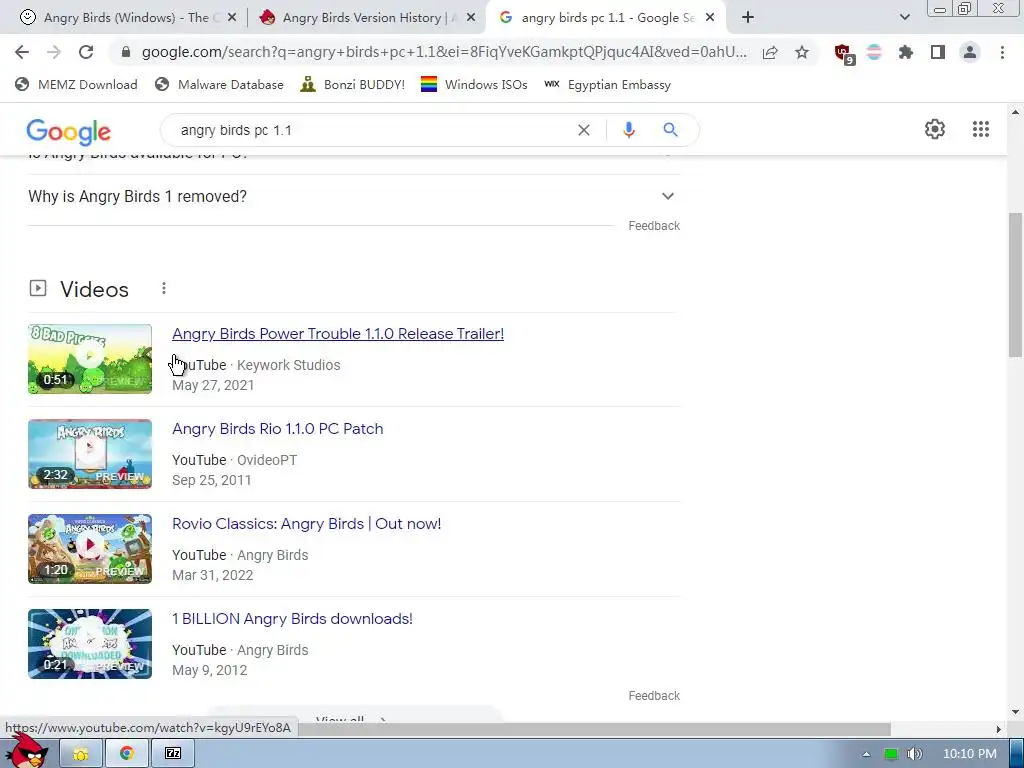The height and width of the screenshot is (768, 1024).
Task: Select the Keywork Studios channel text
Action: coord(288,365)
